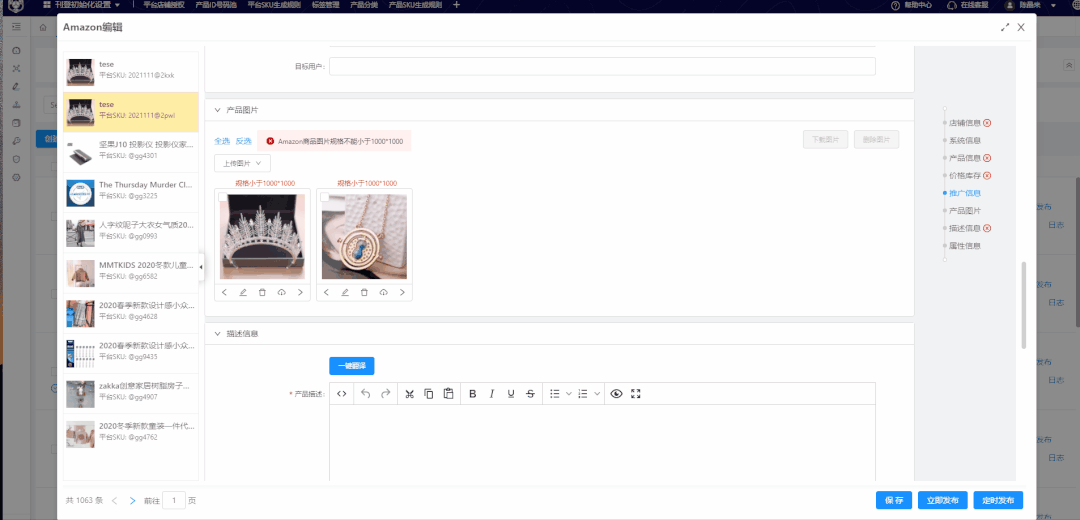Click the 全选 link above the images
Screen dimensions: 1080x520
(x=222, y=141)
